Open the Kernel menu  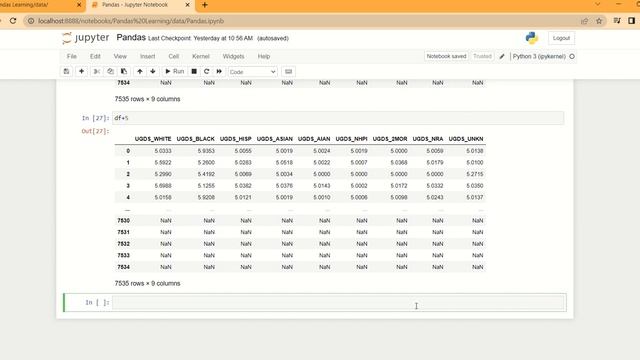point(201,56)
